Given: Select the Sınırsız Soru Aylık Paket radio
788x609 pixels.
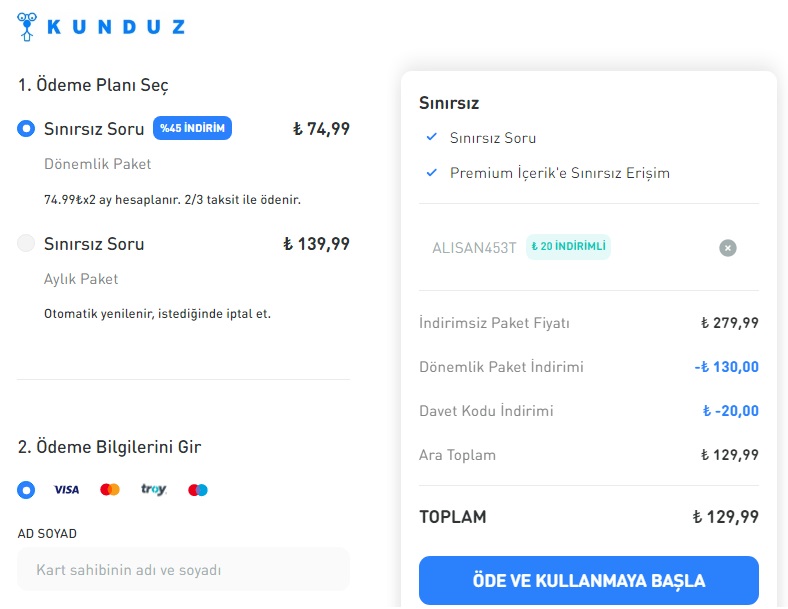Looking at the screenshot, I should pos(26,243).
